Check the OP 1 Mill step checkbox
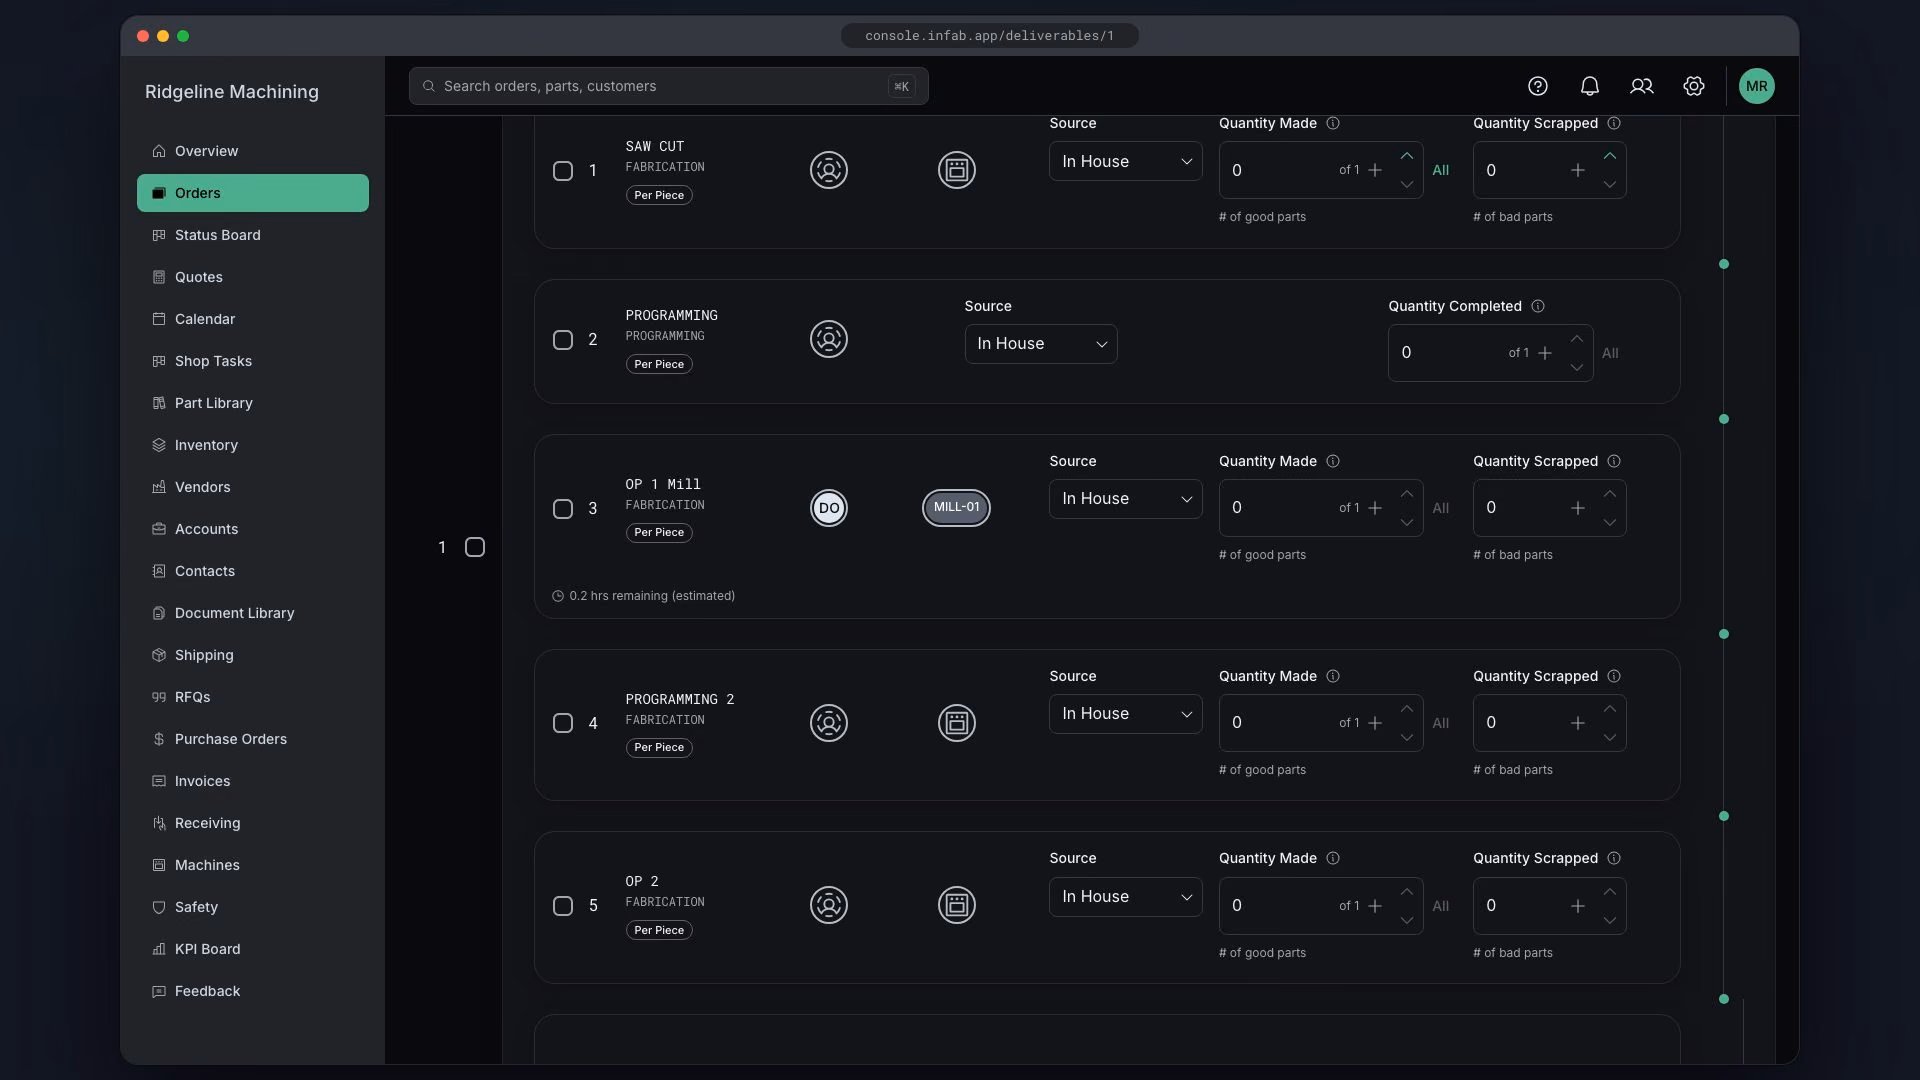Screen dimensions: 1920x1080 coord(563,509)
